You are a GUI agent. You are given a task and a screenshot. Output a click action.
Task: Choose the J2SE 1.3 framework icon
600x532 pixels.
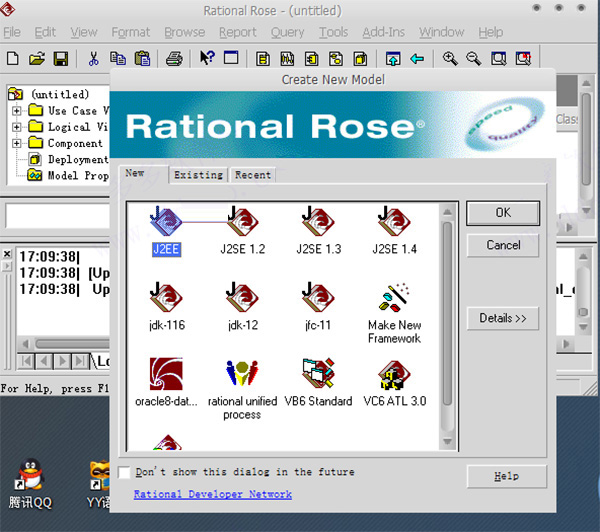point(318,223)
